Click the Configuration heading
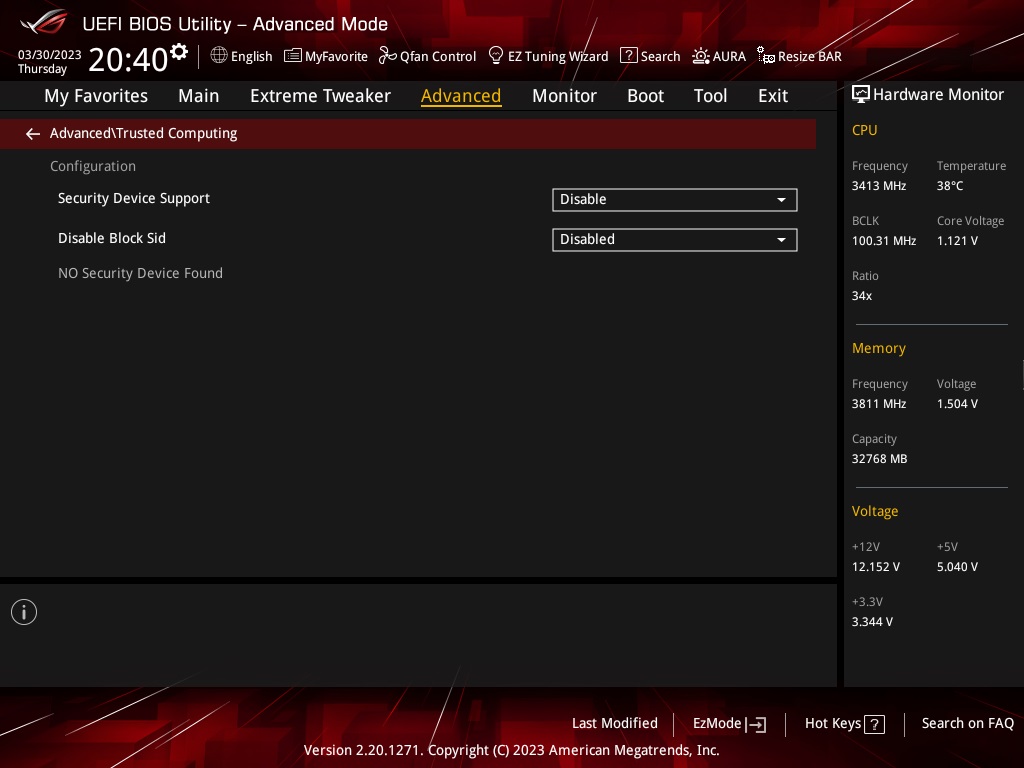 (93, 167)
